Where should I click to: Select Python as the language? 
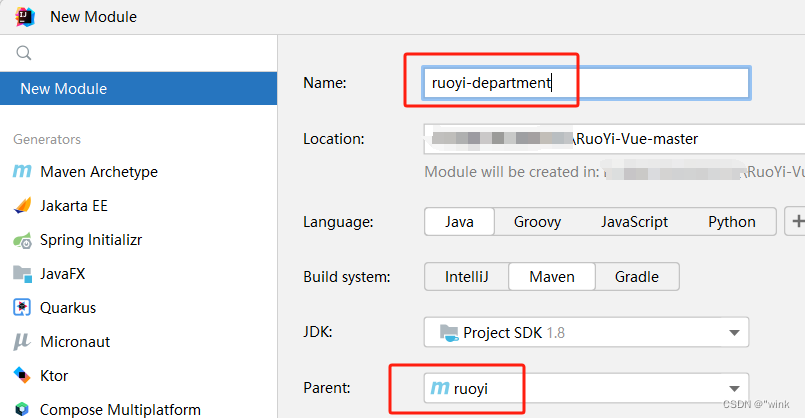pyautogui.click(x=732, y=221)
